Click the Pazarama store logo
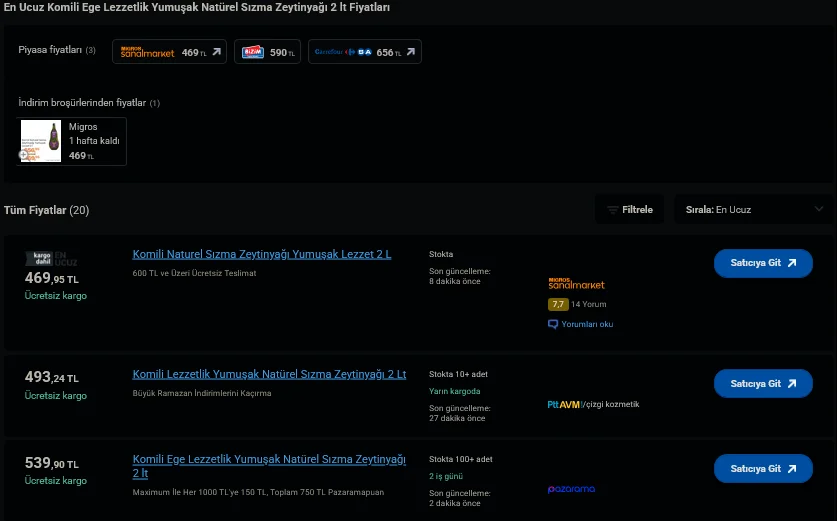The image size is (837, 521). pyautogui.click(x=571, y=489)
